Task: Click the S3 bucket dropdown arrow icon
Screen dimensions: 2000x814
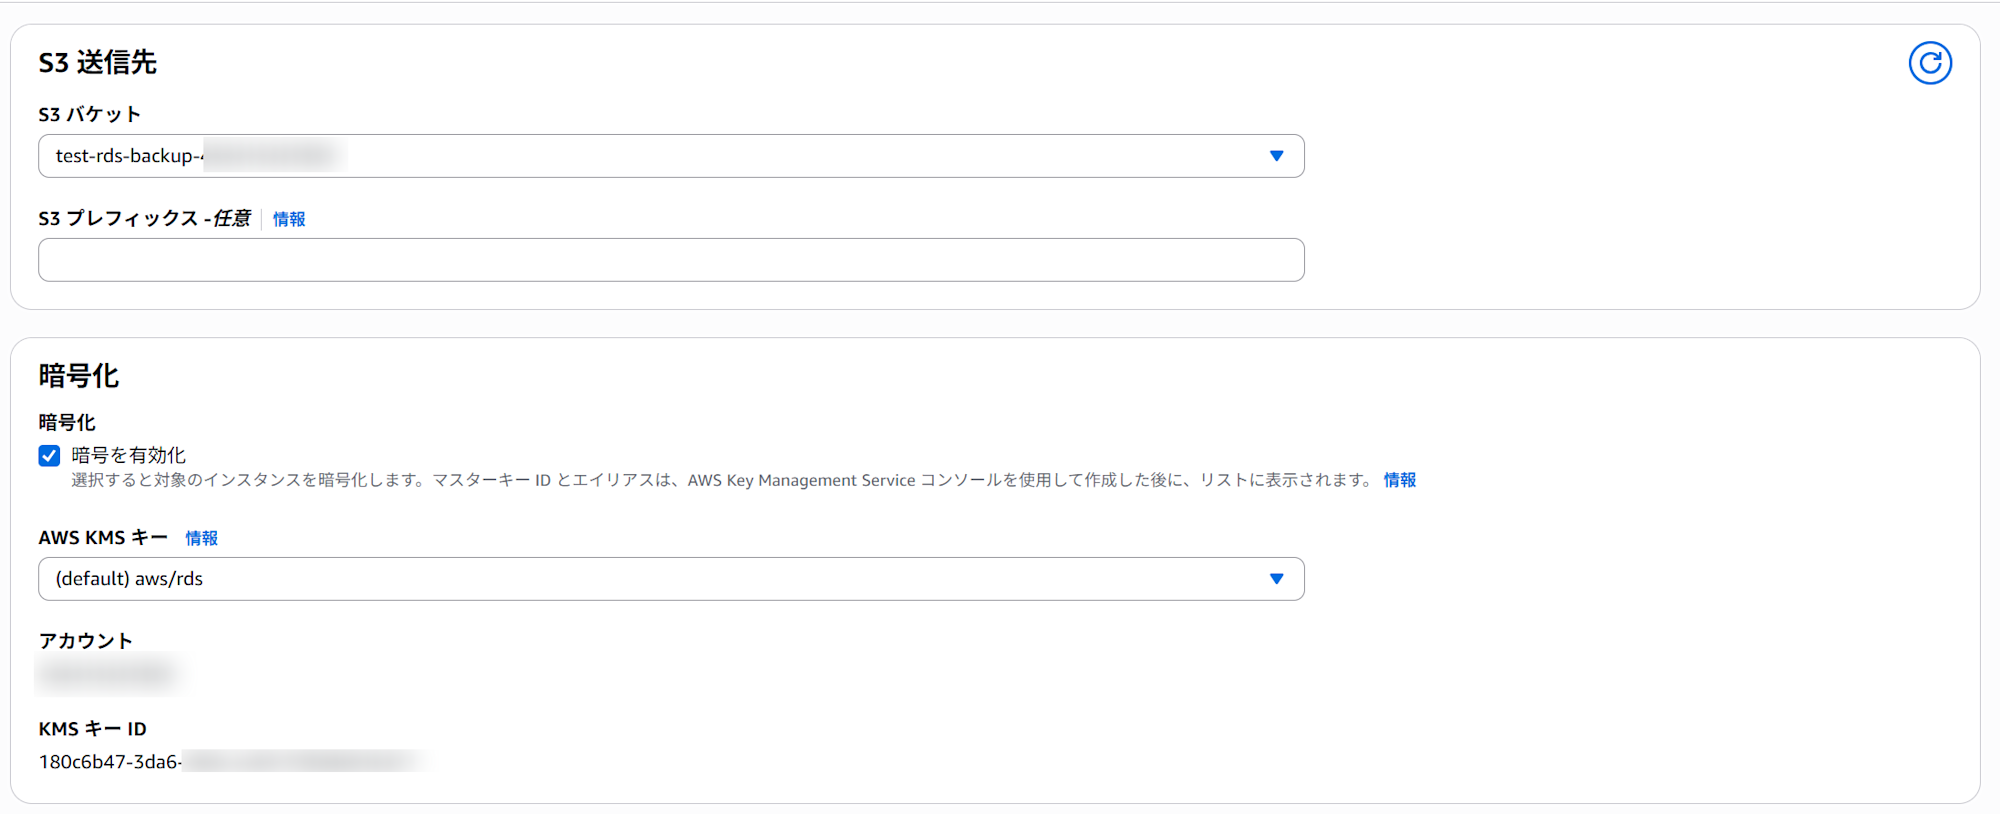Action: (x=1276, y=156)
